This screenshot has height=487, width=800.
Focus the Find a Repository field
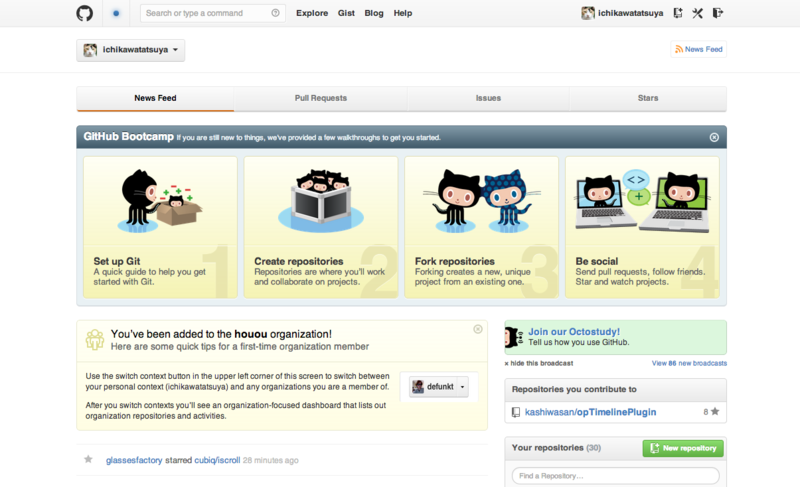point(615,476)
